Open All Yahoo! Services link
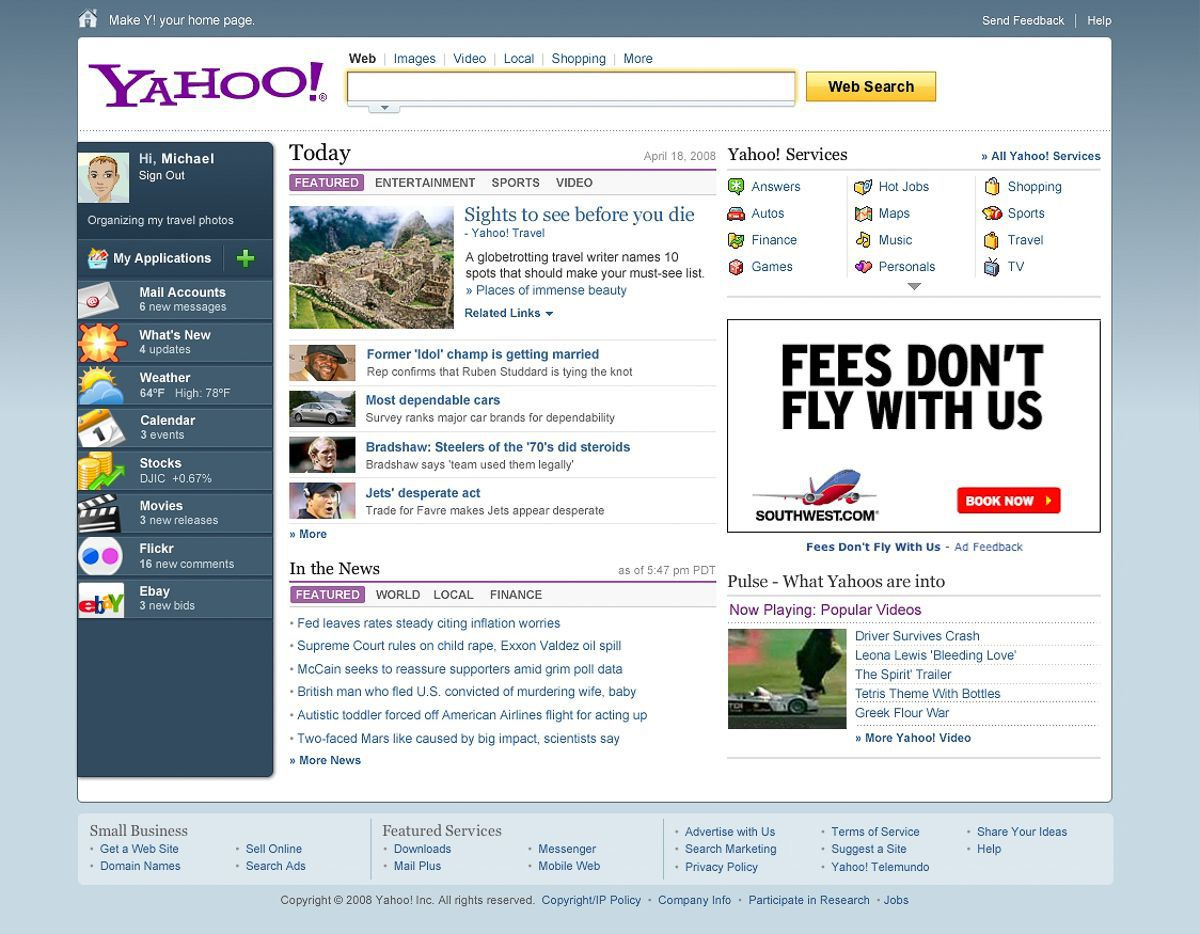The width and height of the screenshot is (1200, 934). click(1041, 156)
